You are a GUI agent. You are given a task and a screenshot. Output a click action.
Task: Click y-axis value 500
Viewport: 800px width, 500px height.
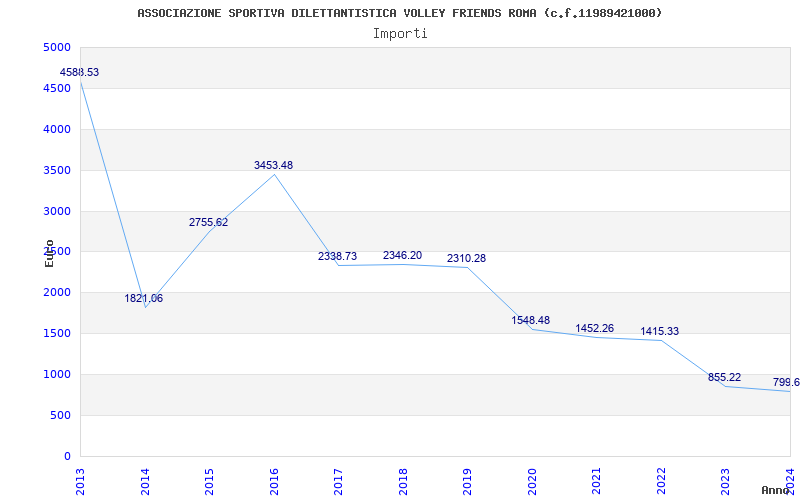click(x=60, y=415)
